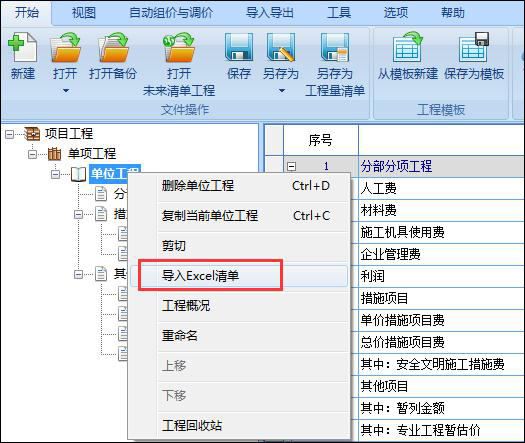This screenshot has width=525, height=443.
Task: Click the 从模板新建 icon
Action: click(x=408, y=47)
